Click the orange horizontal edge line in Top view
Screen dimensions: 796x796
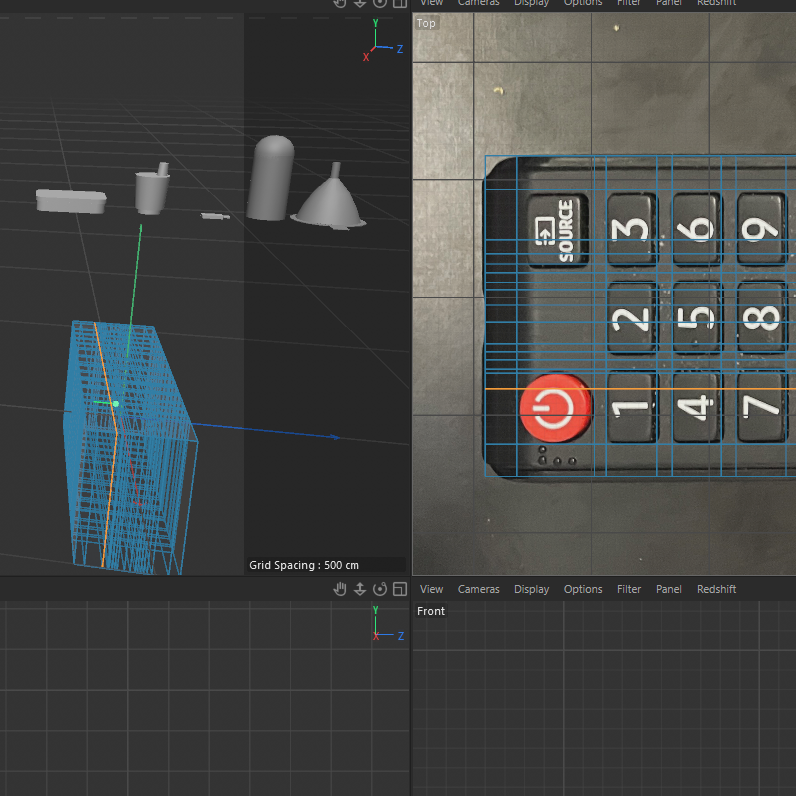point(640,389)
